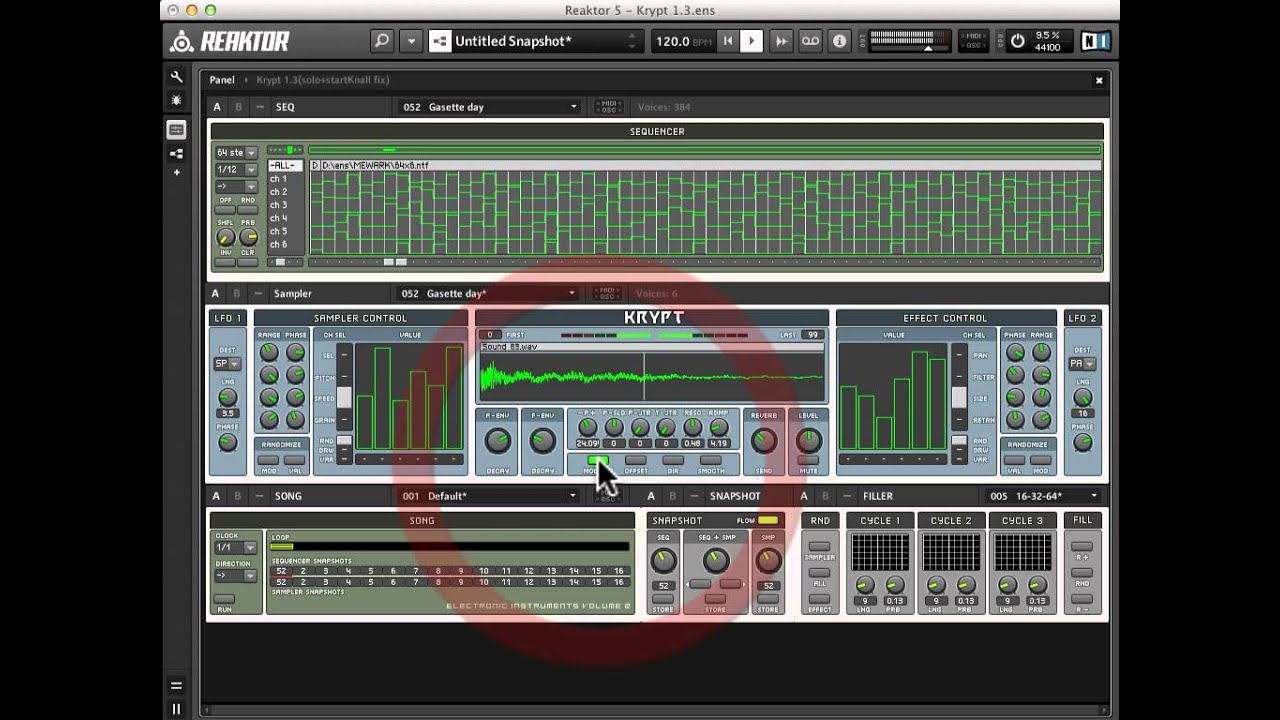Start playback with the play button
The height and width of the screenshot is (720, 1280).
pyautogui.click(x=752, y=41)
